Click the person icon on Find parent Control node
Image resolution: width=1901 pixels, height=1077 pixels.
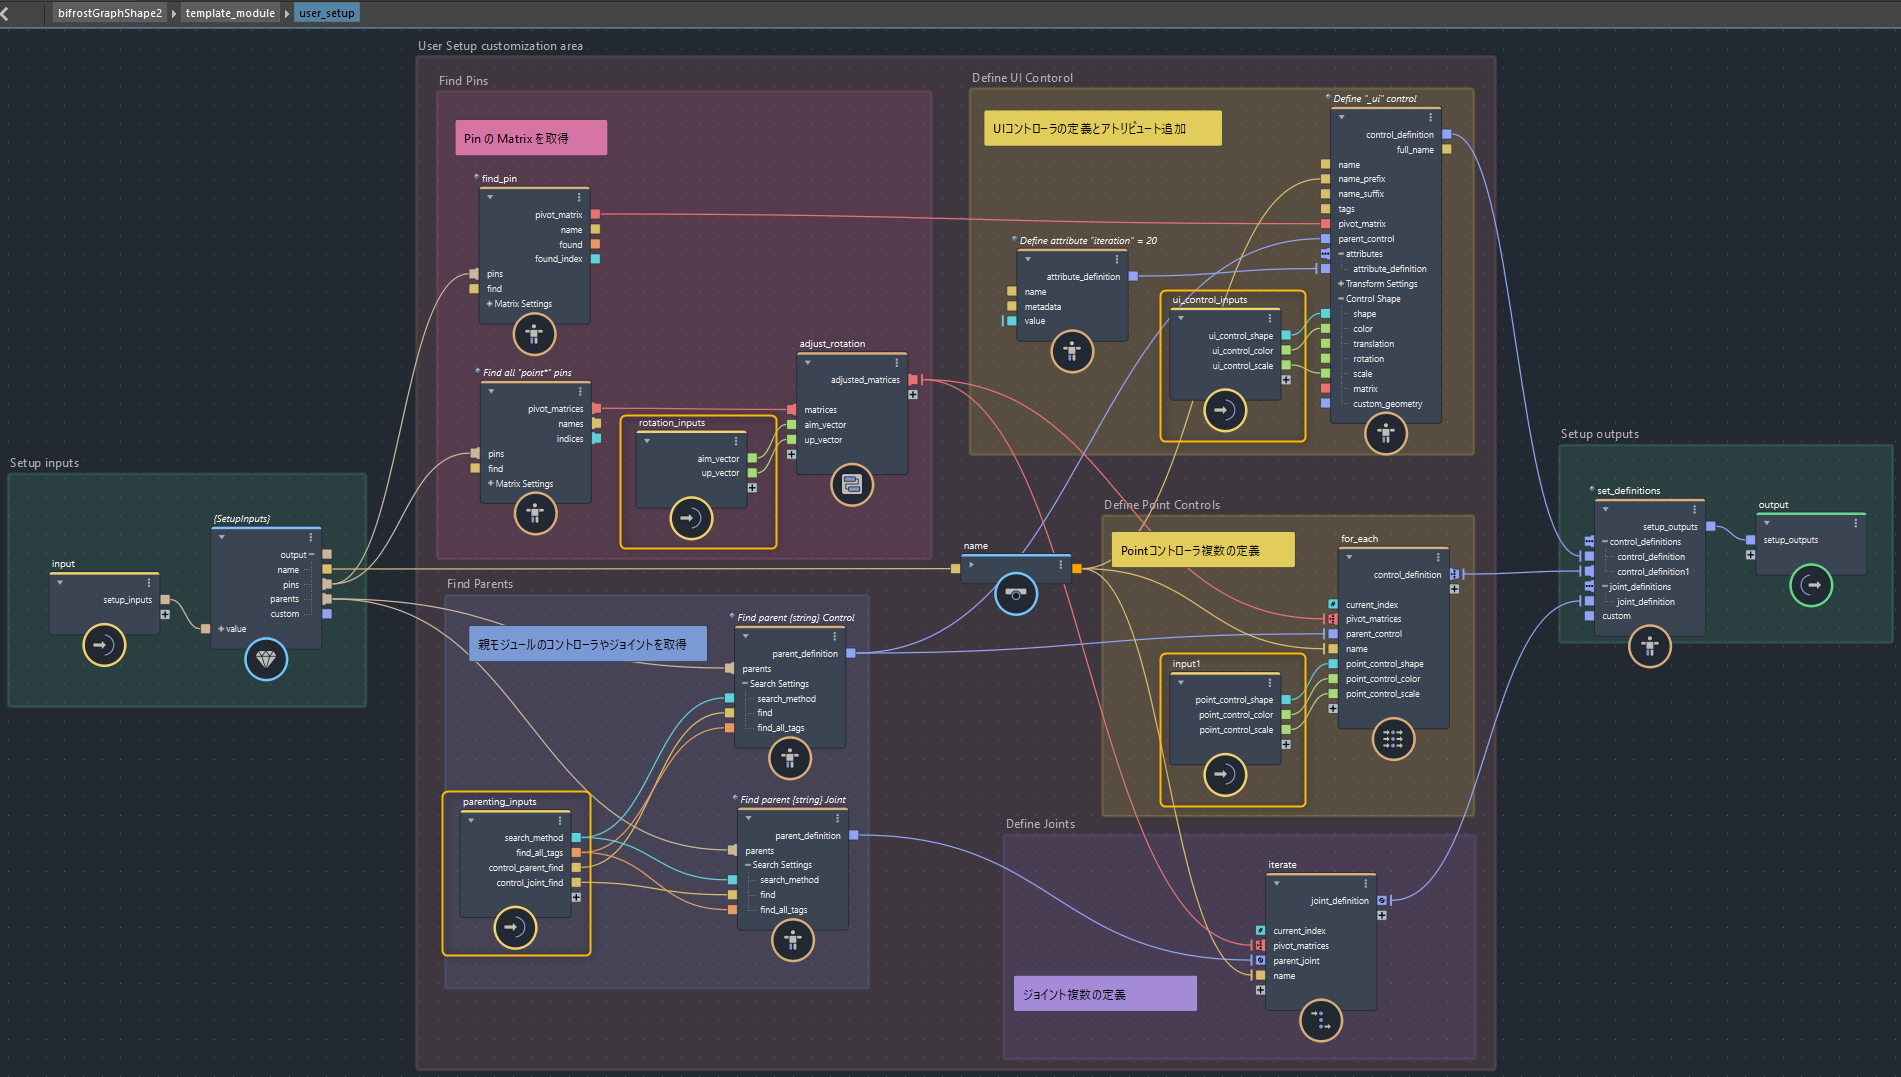point(790,758)
